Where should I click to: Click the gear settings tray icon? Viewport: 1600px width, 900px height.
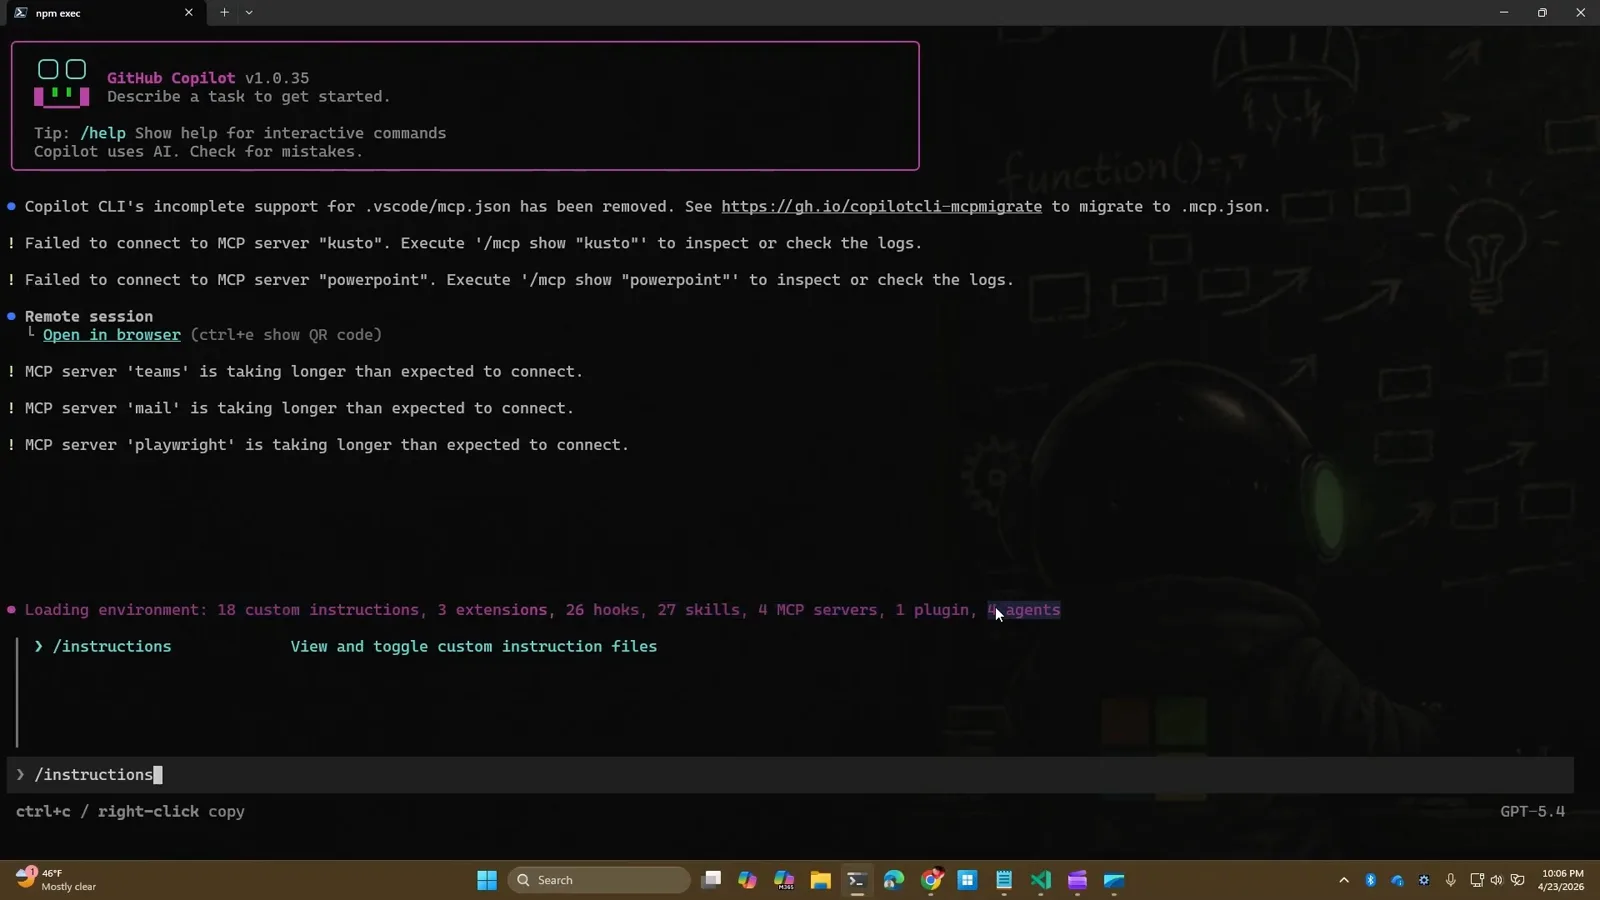(1424, 880)
